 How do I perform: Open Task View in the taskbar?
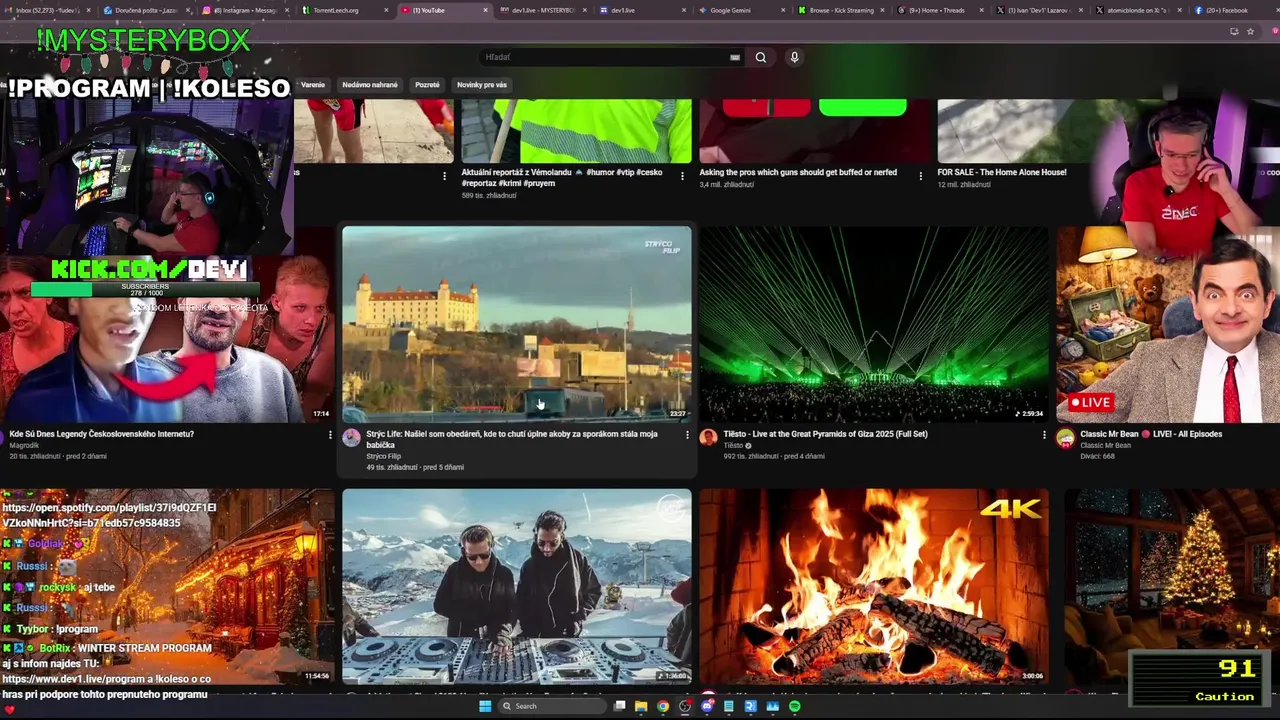(620, 706)
